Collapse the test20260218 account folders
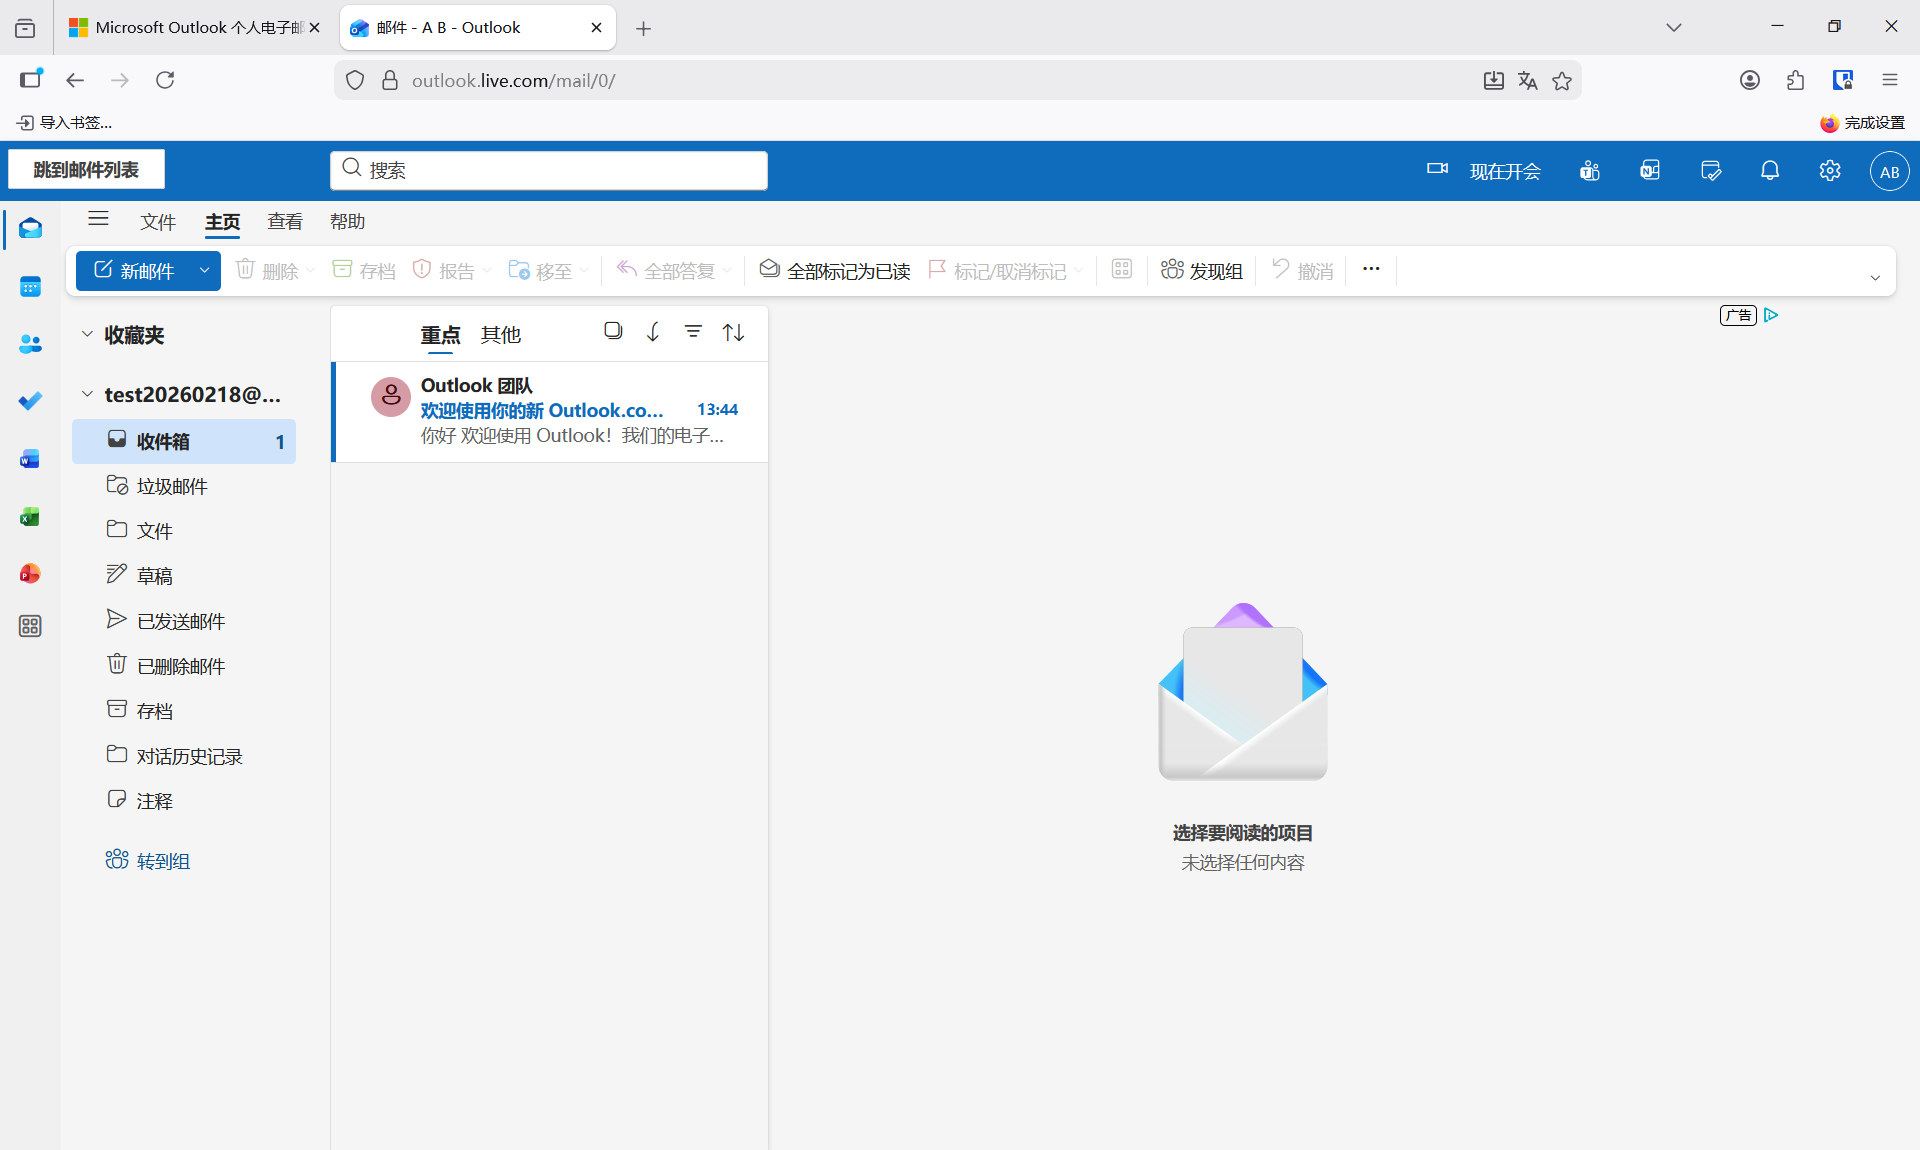1920x1150 pixels. pos(87,394)
